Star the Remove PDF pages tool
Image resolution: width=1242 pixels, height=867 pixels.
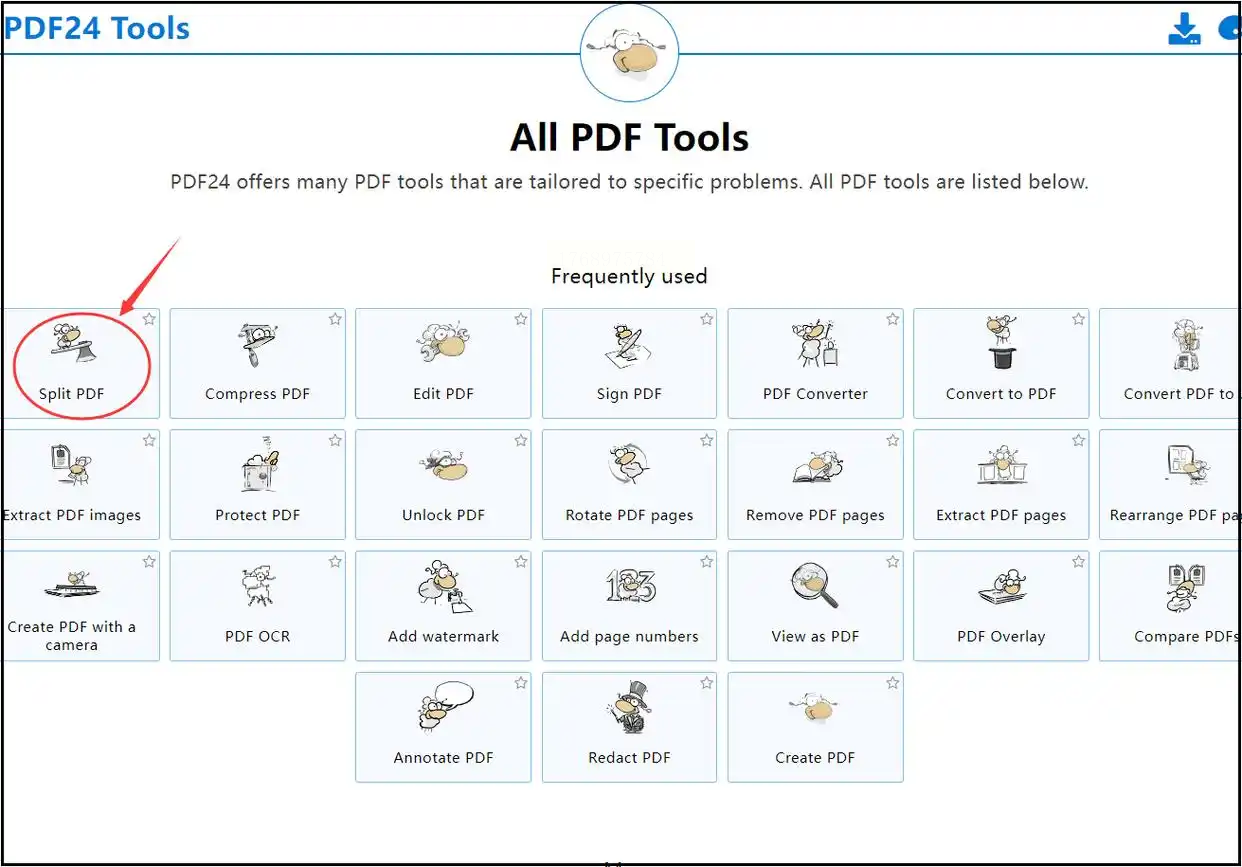[x=893, y=441]
